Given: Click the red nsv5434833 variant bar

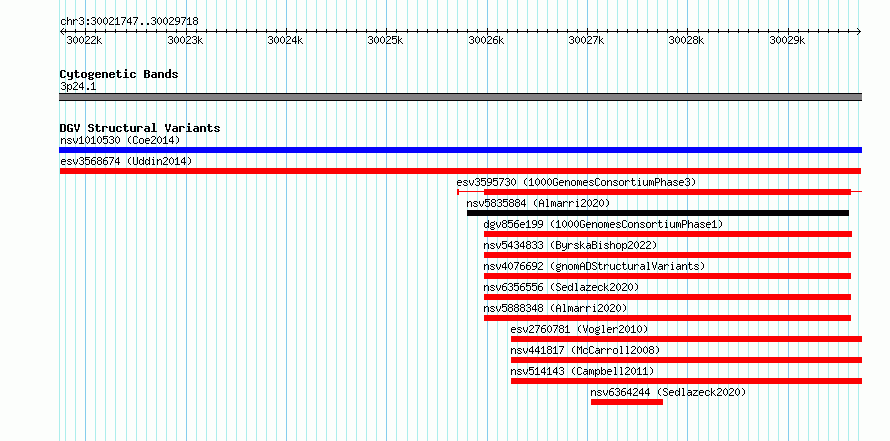Looking at the screenshot, I should point(667,255).
